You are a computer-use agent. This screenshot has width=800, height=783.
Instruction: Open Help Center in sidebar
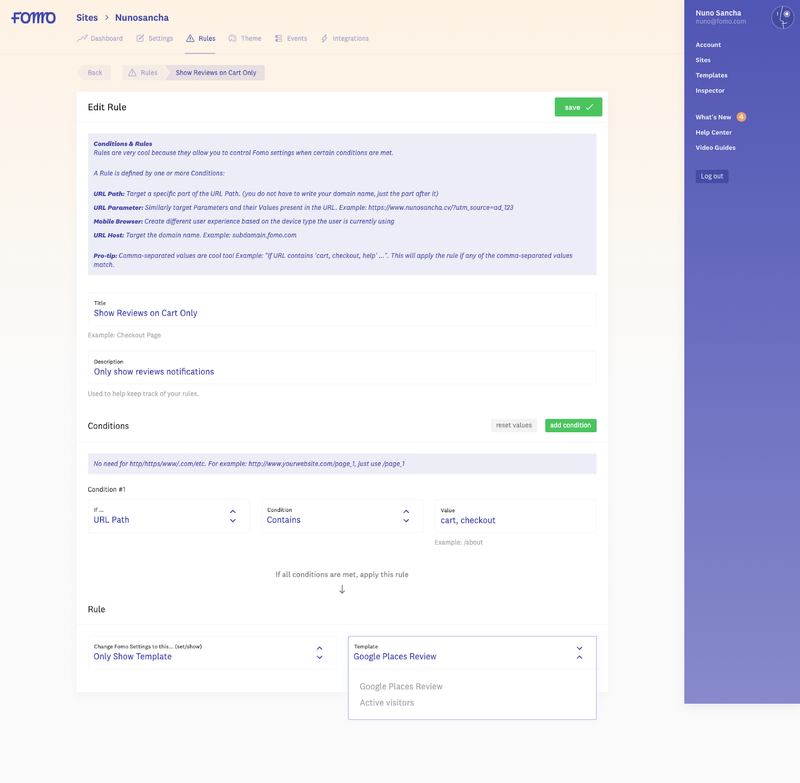tap(713, 133)
